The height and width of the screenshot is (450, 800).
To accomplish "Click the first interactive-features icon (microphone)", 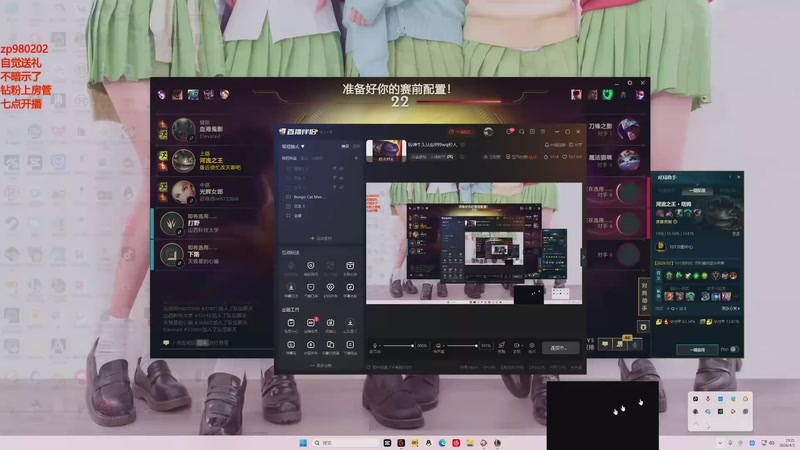I will click(x=291, y=266).
